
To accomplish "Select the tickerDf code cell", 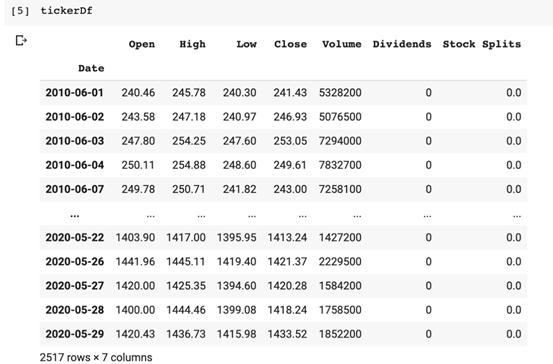I will coord(279,12).
